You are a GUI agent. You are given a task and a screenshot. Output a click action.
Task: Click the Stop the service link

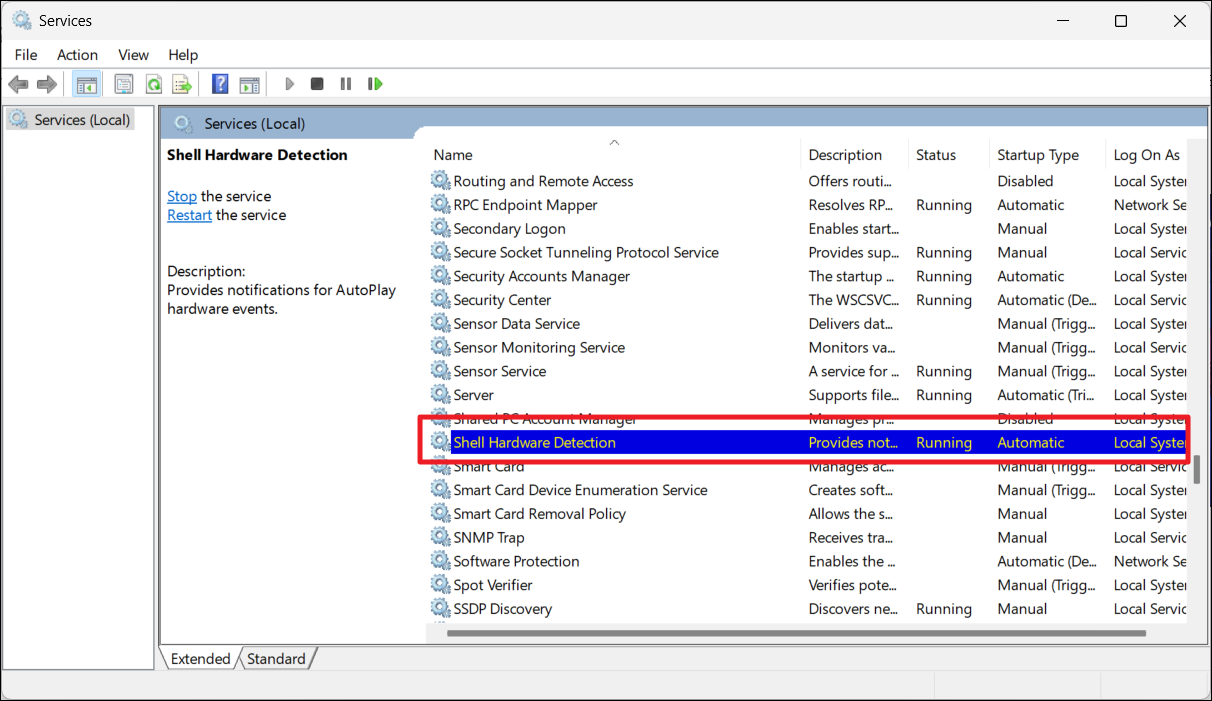click(x=182, y=196)
